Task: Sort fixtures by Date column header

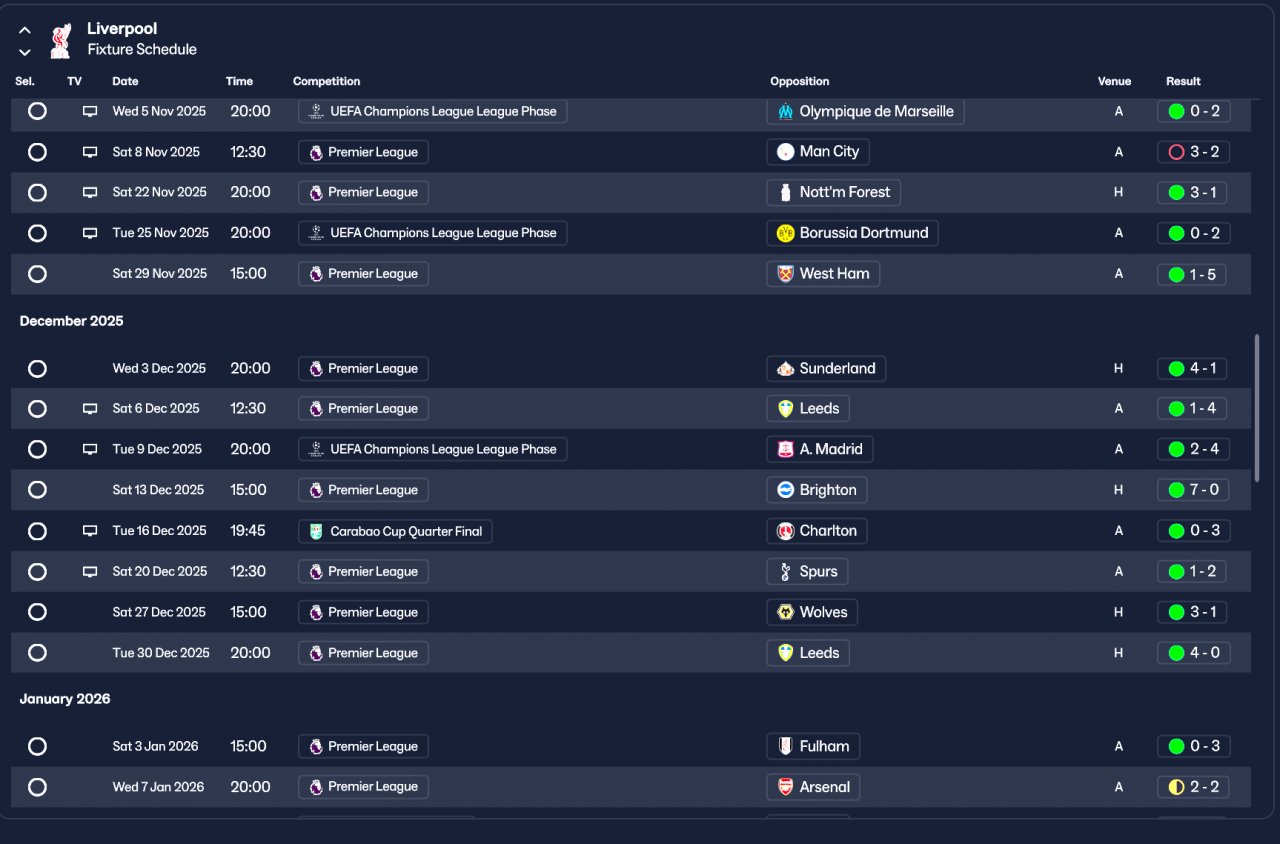Action: pyautogui.click(x=125, y=81)
